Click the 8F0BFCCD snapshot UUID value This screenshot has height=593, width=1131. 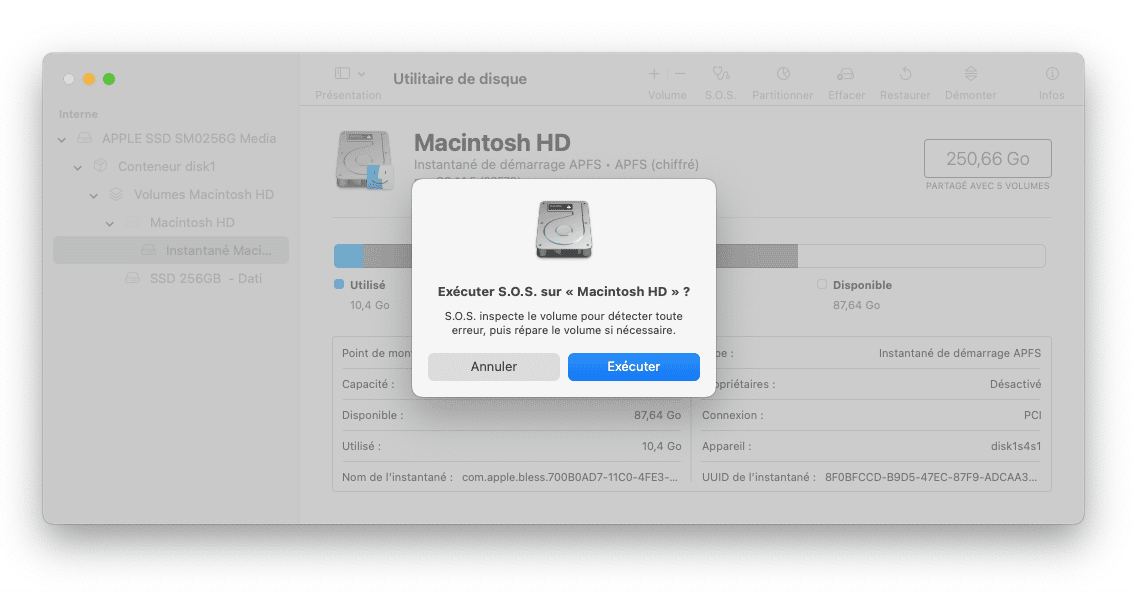click(x=931, y=477)
